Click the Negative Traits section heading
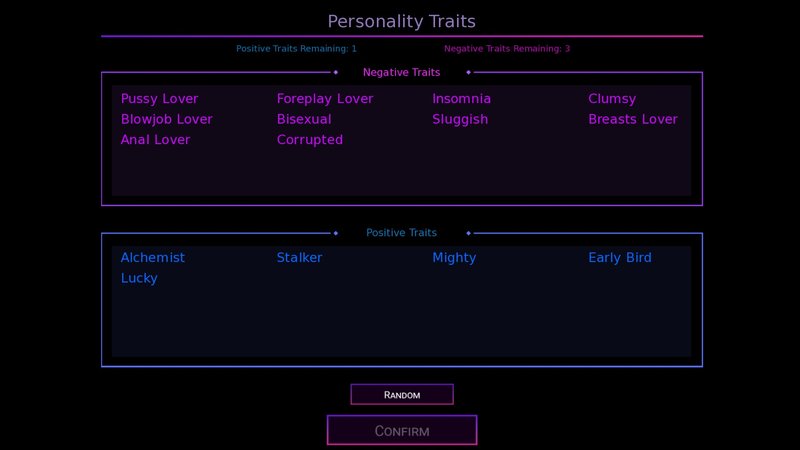The height and width of the screenshot is (450, 800). coord(402,72)
